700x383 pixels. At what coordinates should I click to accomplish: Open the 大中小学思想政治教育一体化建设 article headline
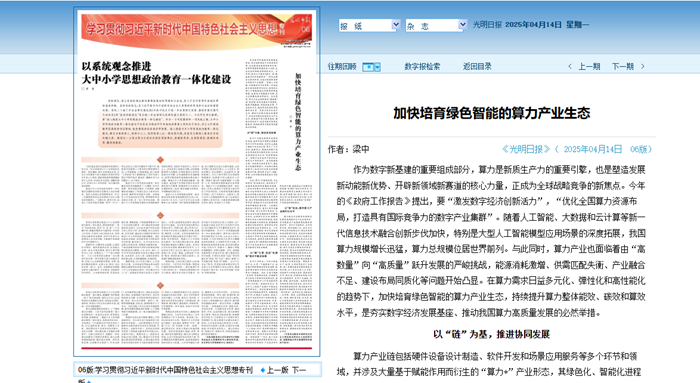pos(156,79)
